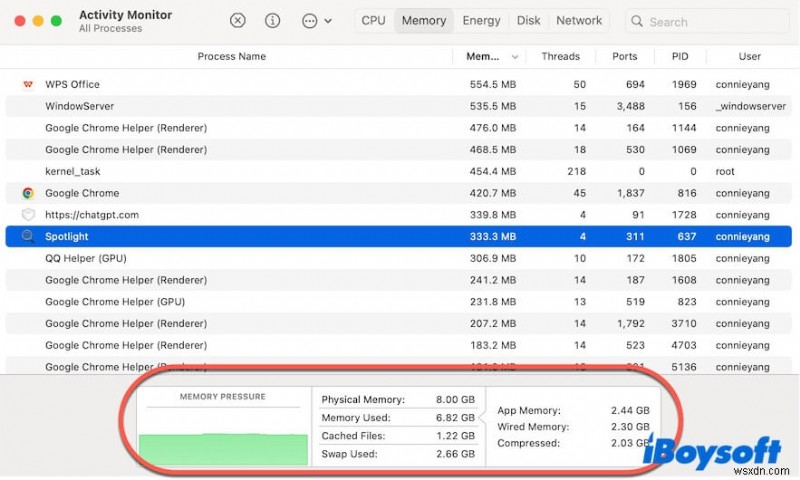Click the 3,488 ports value for WindowServer
The height and width of the screenshot is (480, 800).
(630, 106)
